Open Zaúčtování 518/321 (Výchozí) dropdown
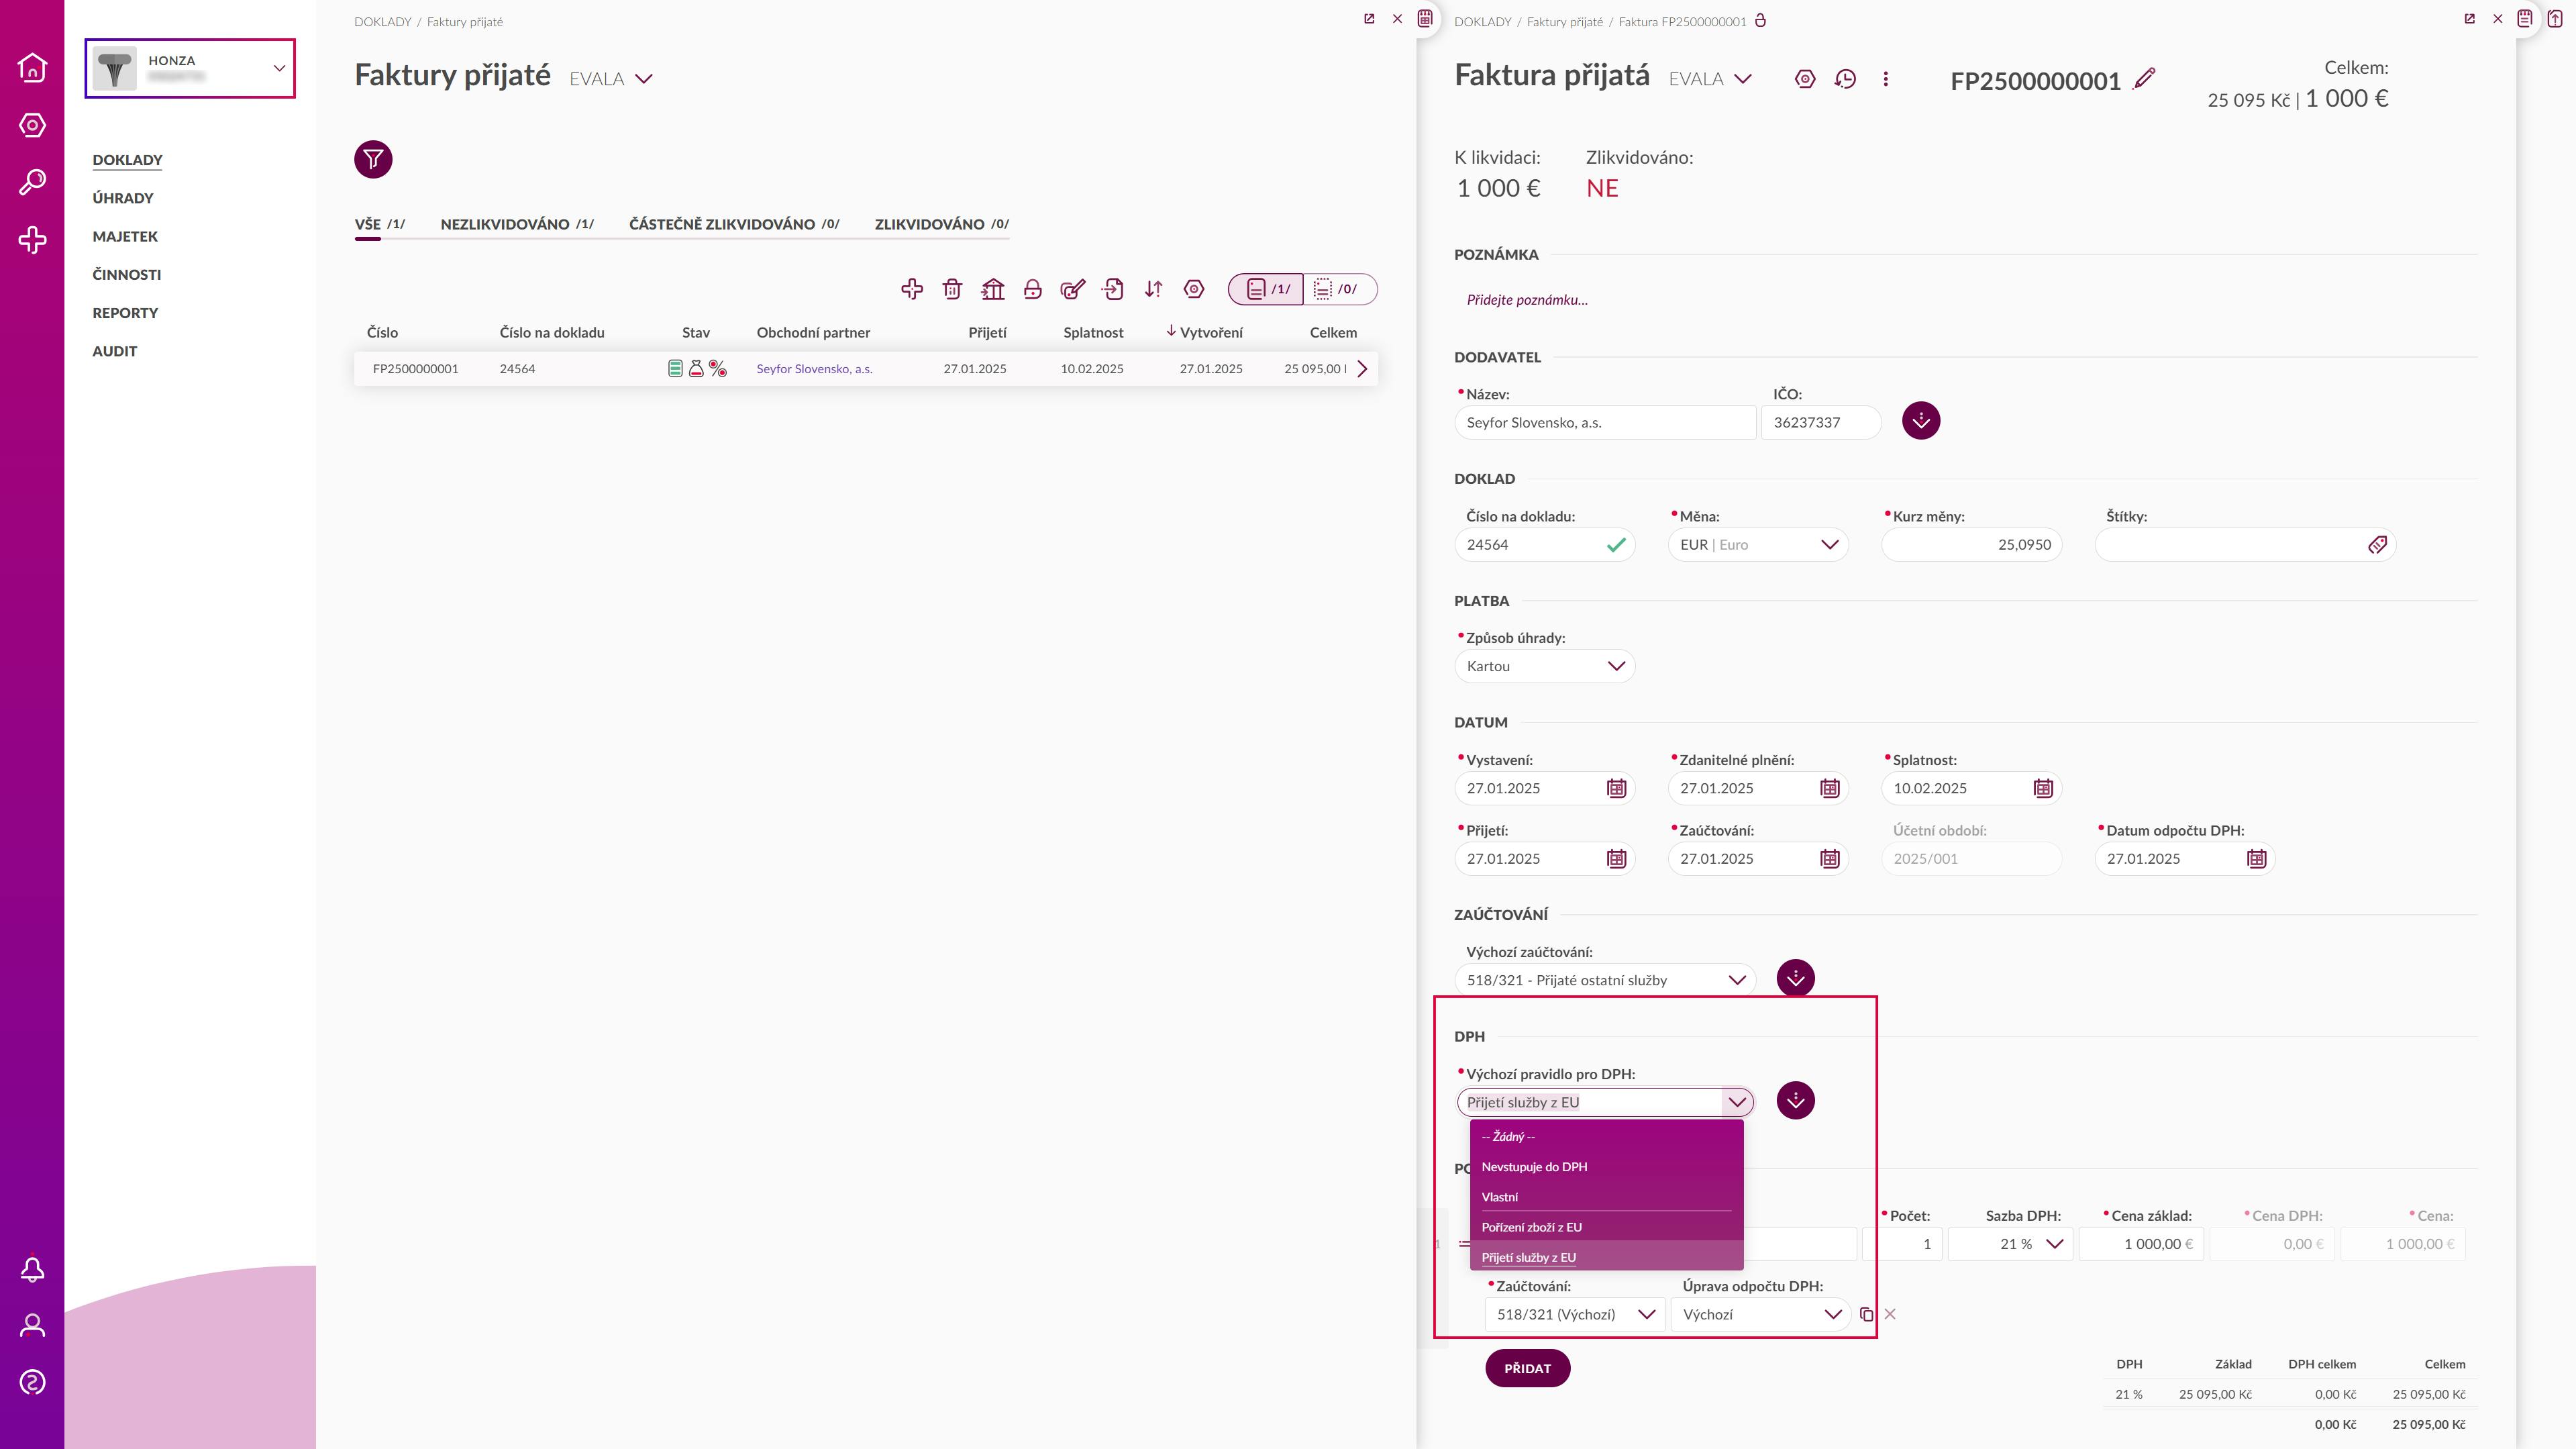 click(1575, 1315)
